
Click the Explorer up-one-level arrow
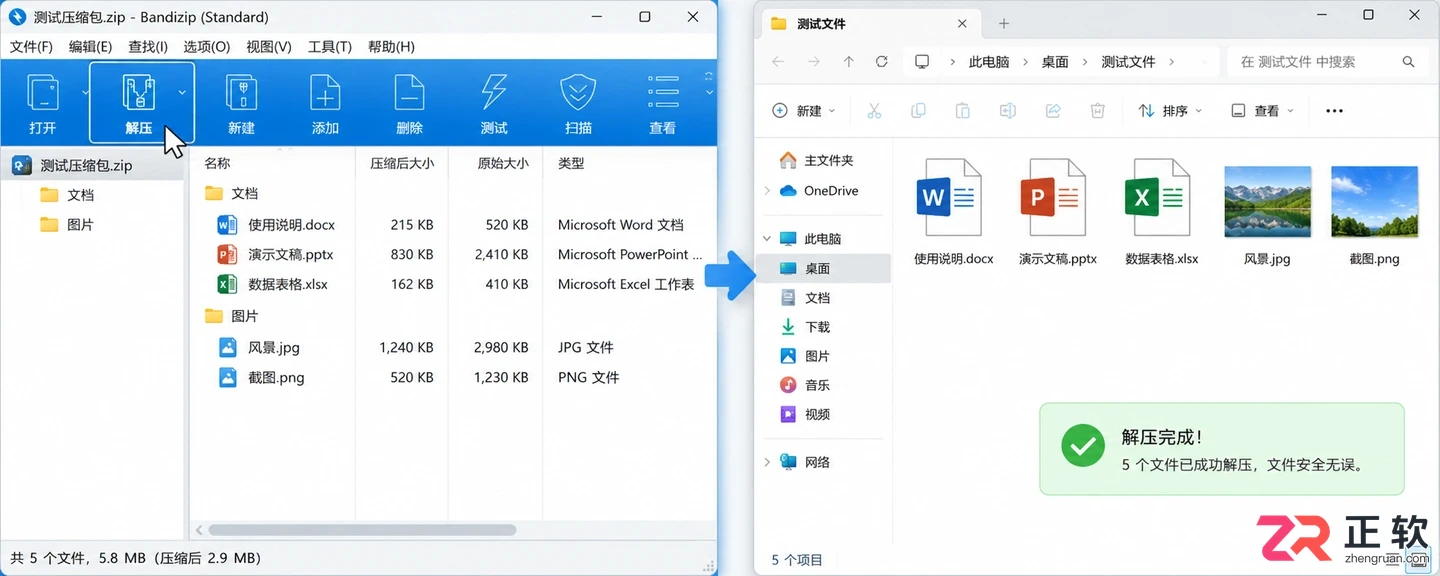pyautogui.click(x=849, y=62)
